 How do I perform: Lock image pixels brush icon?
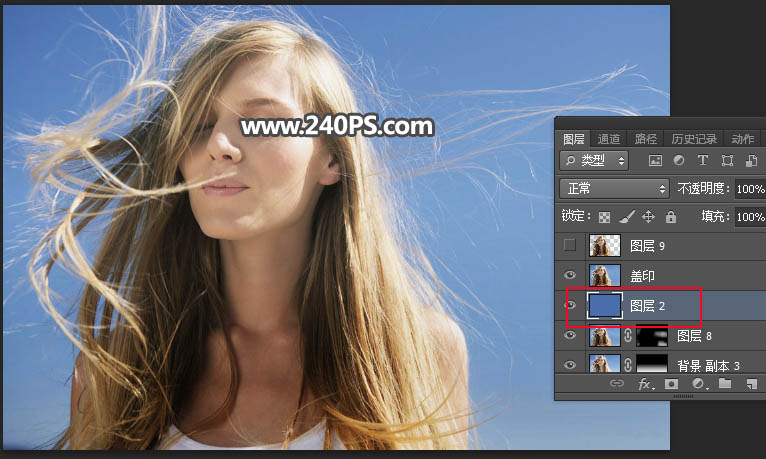point(627,216)
